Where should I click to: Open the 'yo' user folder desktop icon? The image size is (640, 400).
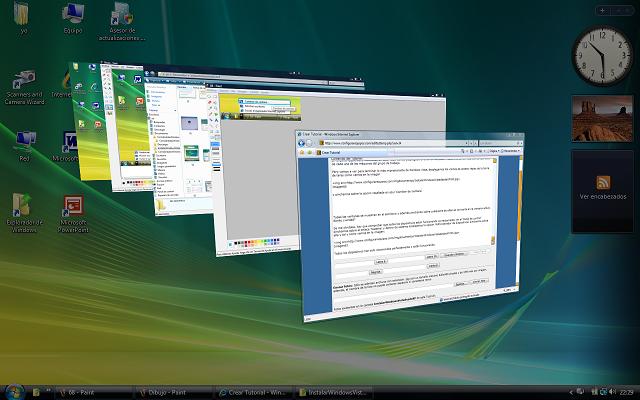(22, 18)
